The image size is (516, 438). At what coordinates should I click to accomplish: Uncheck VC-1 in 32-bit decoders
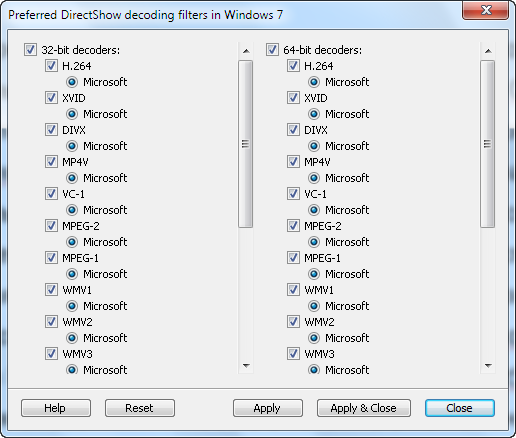51,194
